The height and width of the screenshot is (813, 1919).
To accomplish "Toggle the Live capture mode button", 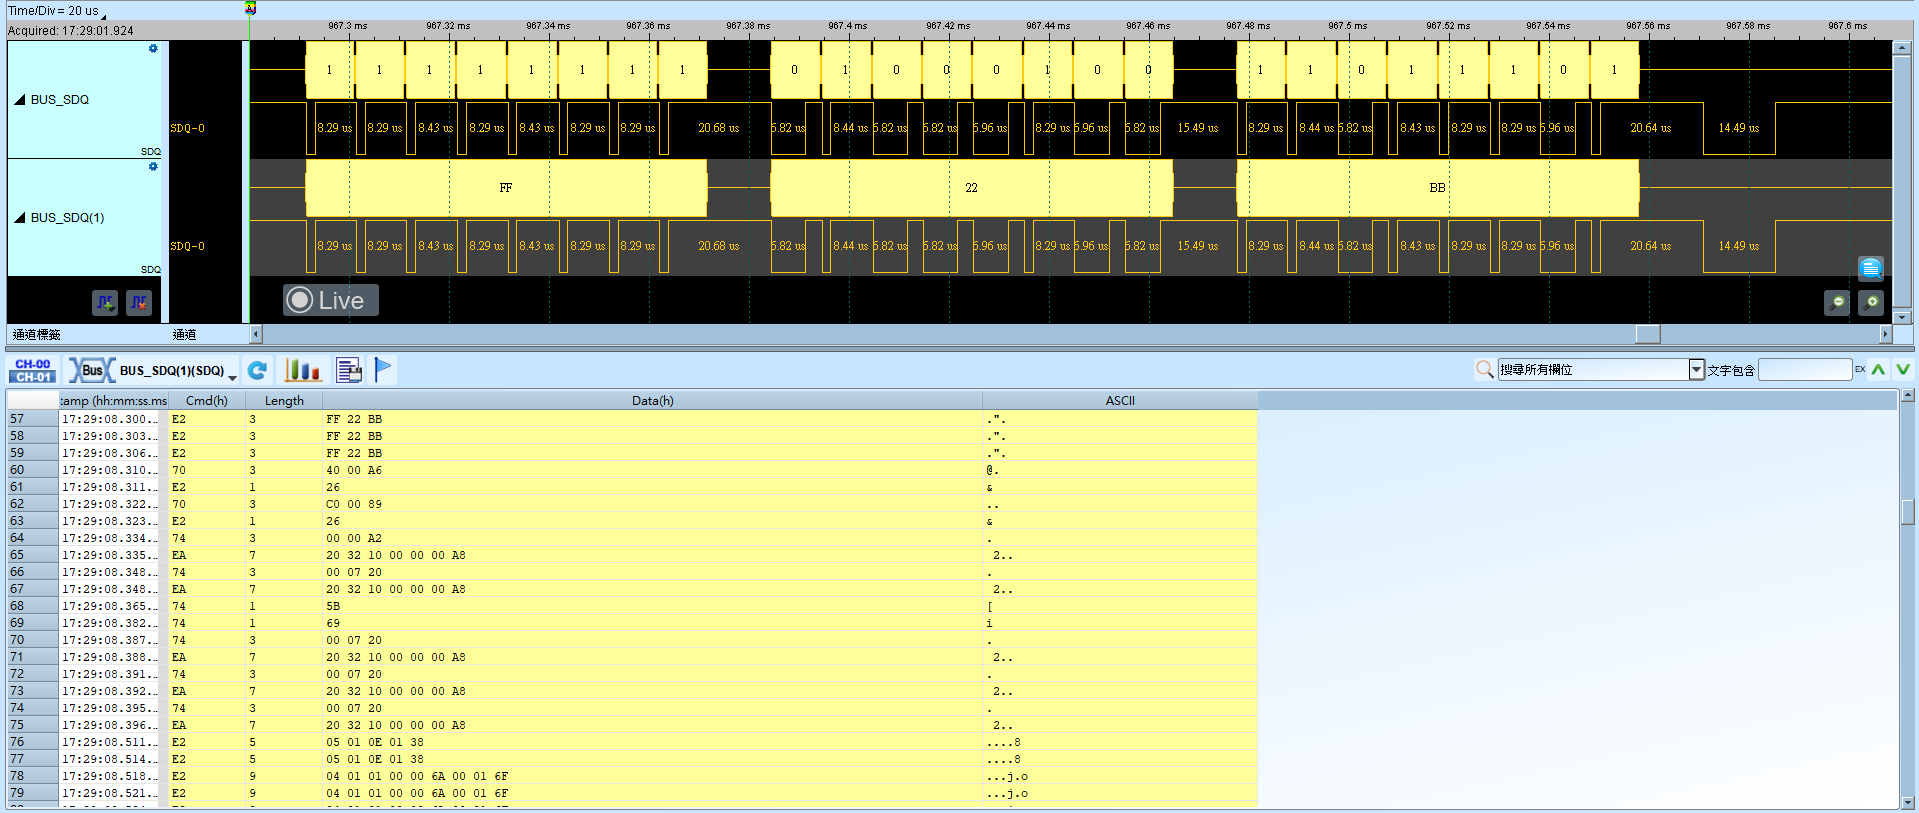I will pos(331,300).
